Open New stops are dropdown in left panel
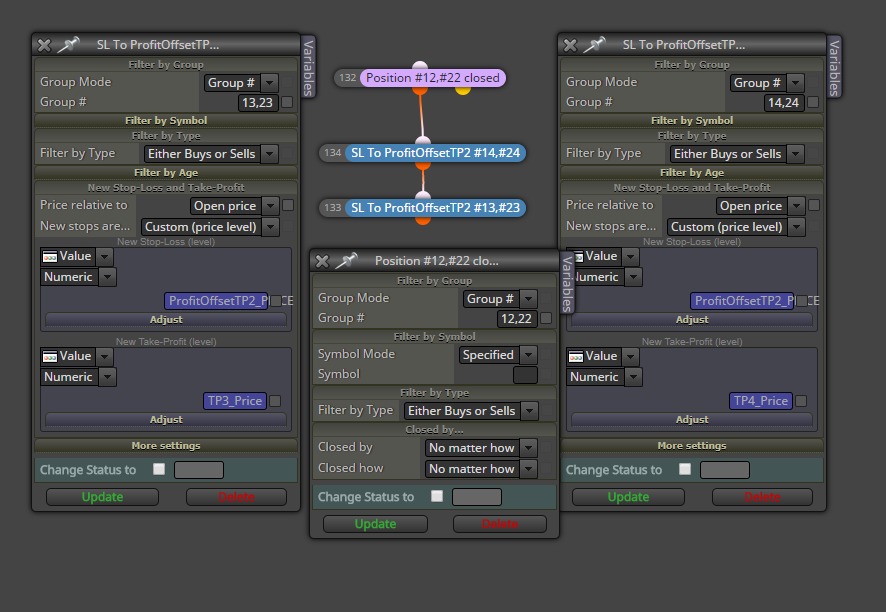 (271, 227)
